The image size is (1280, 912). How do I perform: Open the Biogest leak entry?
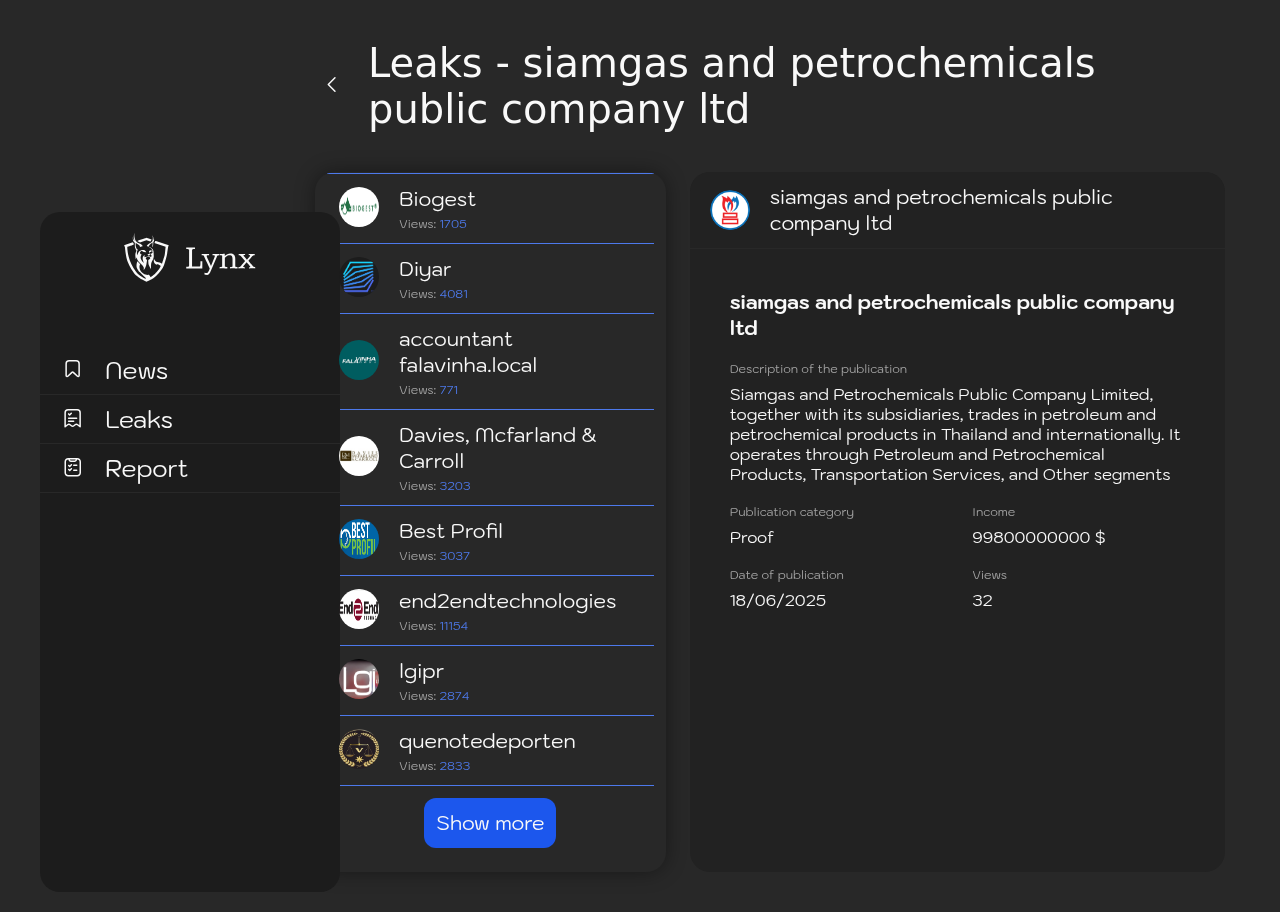pos(490,209)
